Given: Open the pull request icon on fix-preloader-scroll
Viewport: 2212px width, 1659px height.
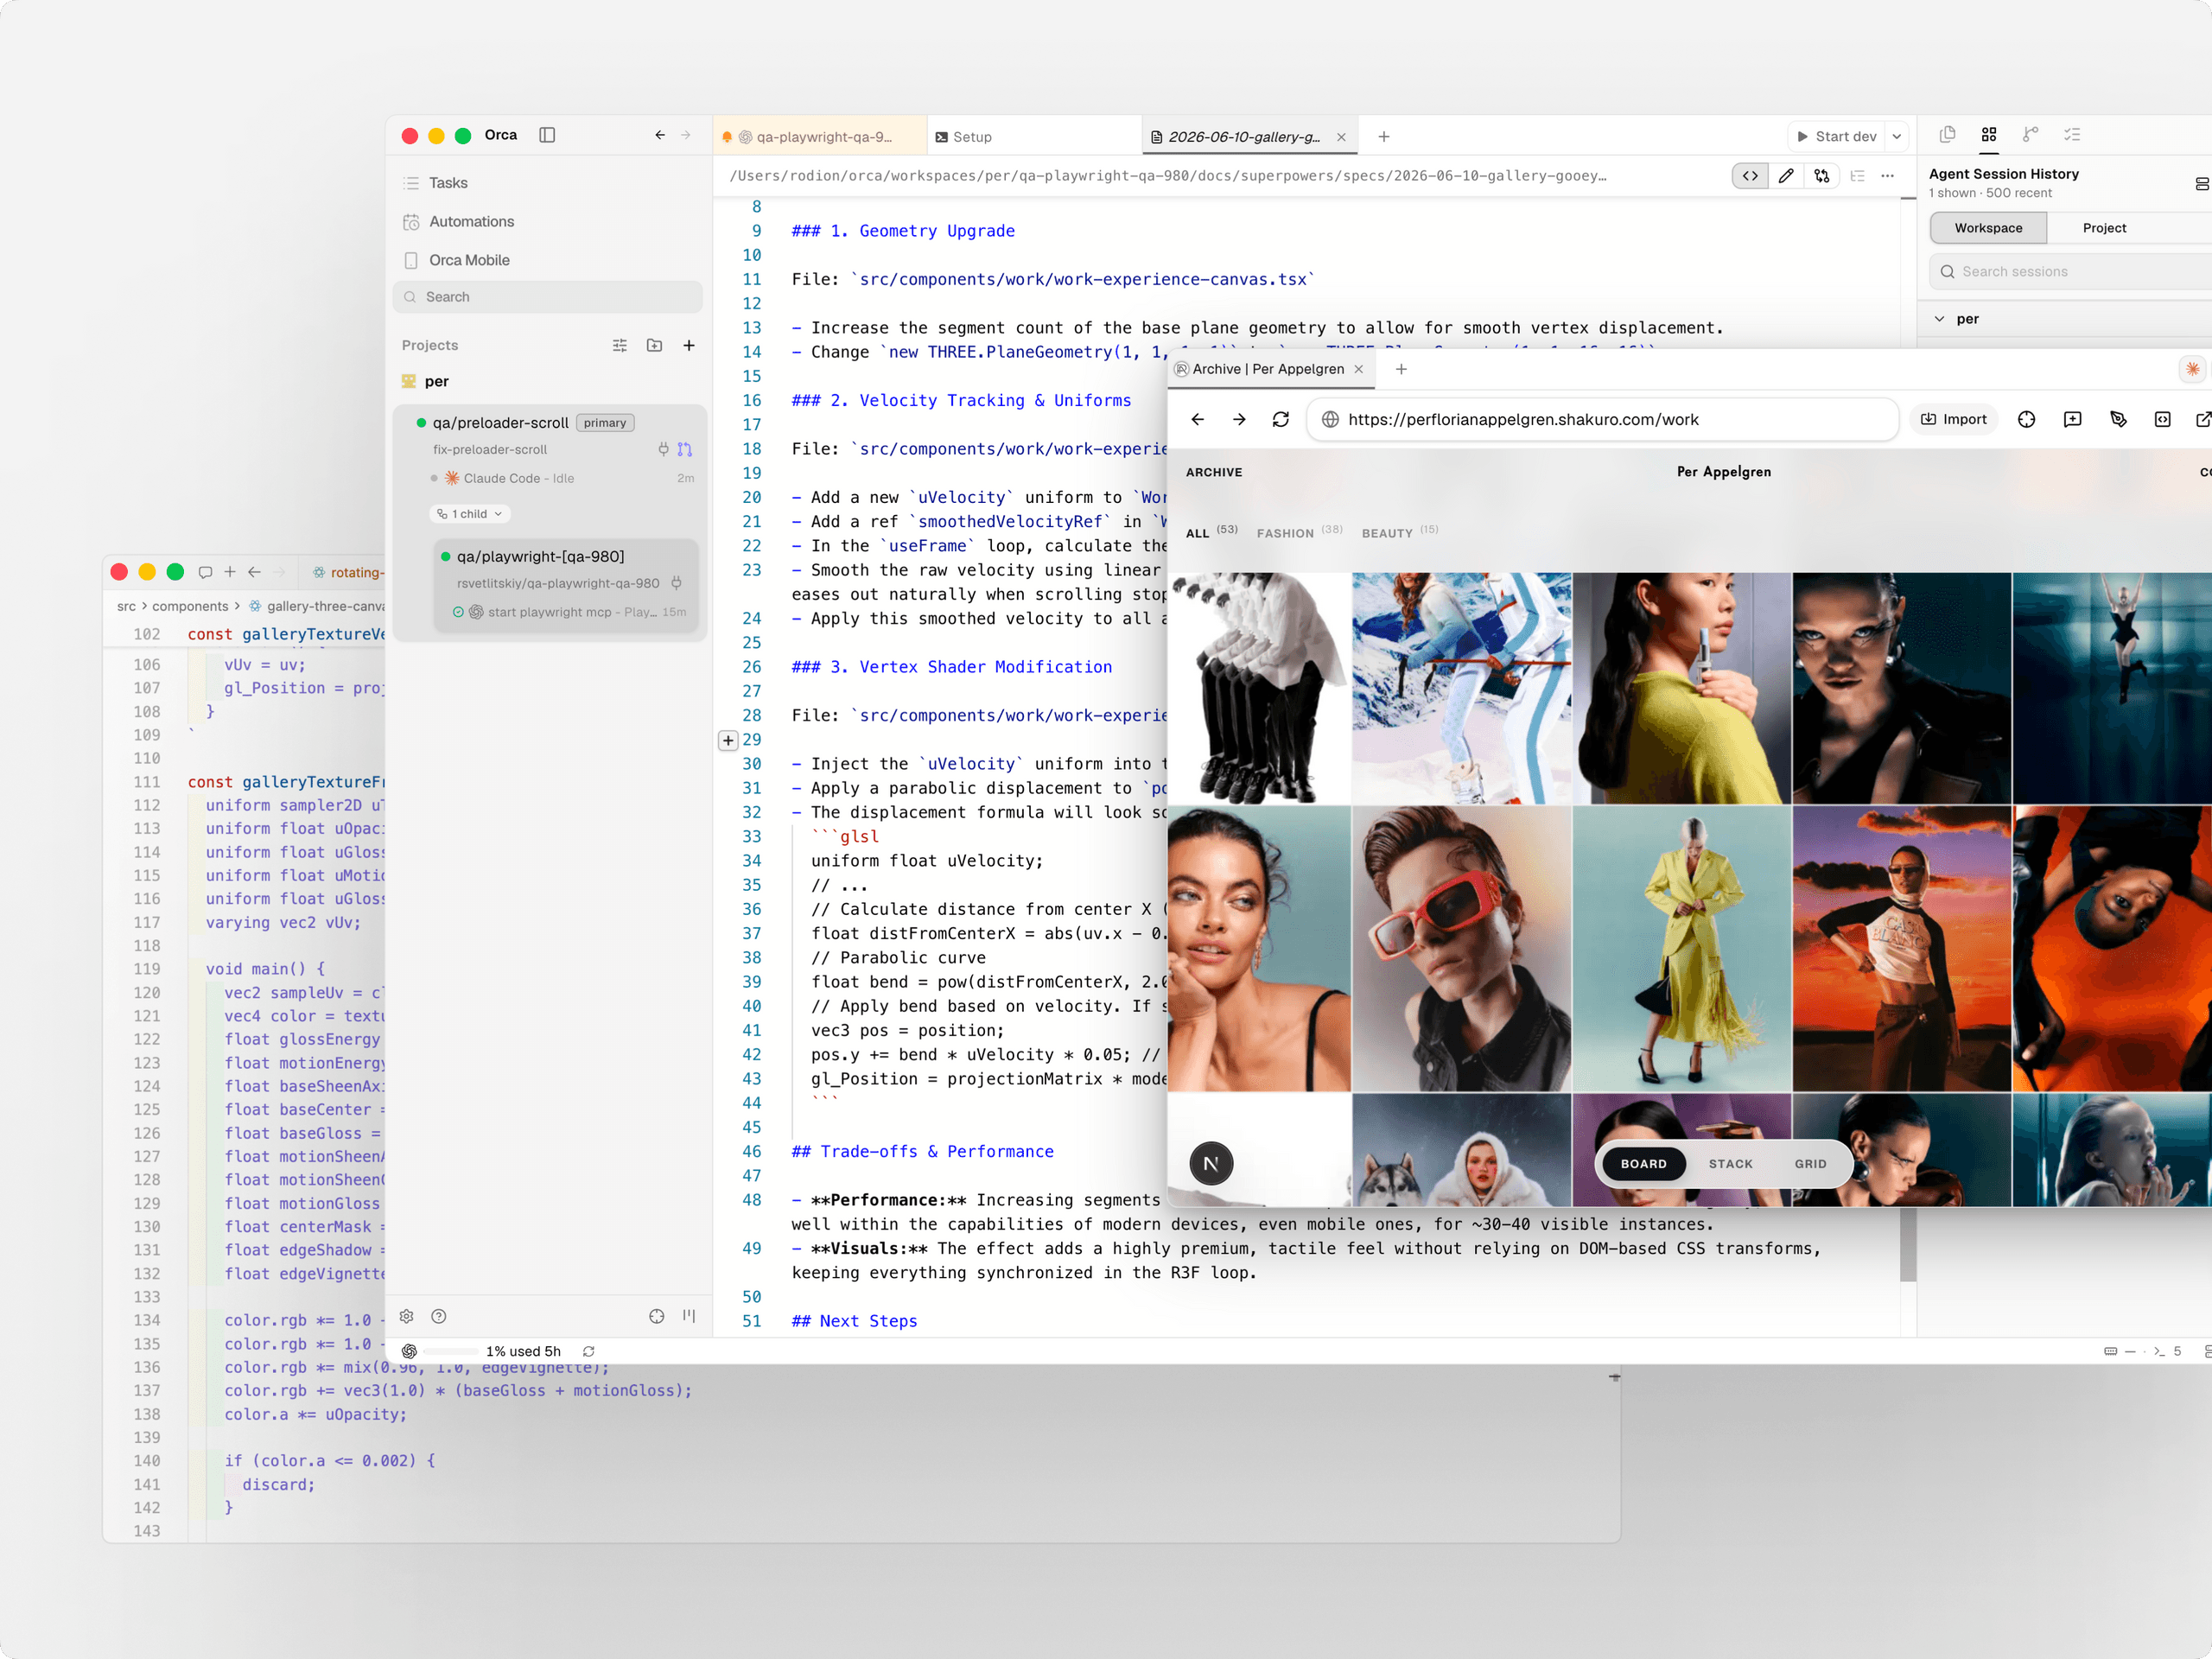Looking at the screenshot, I should (685, 450).
